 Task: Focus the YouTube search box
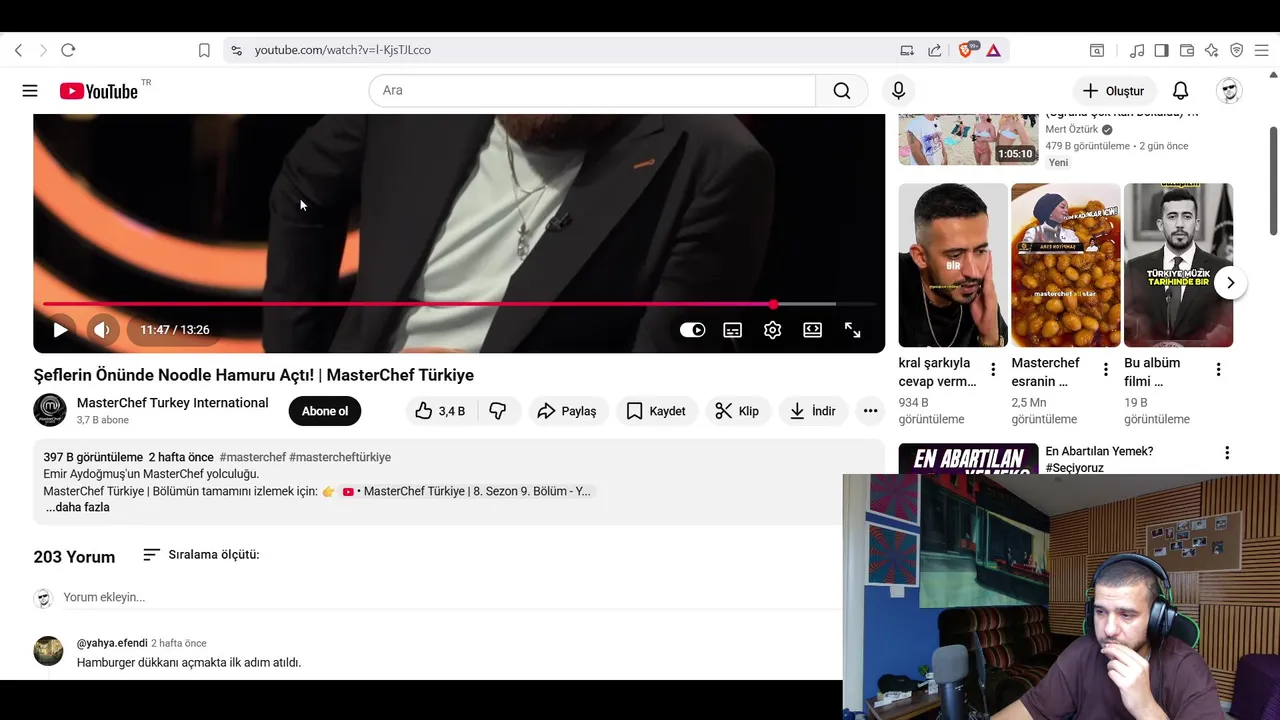coord(592,90)
